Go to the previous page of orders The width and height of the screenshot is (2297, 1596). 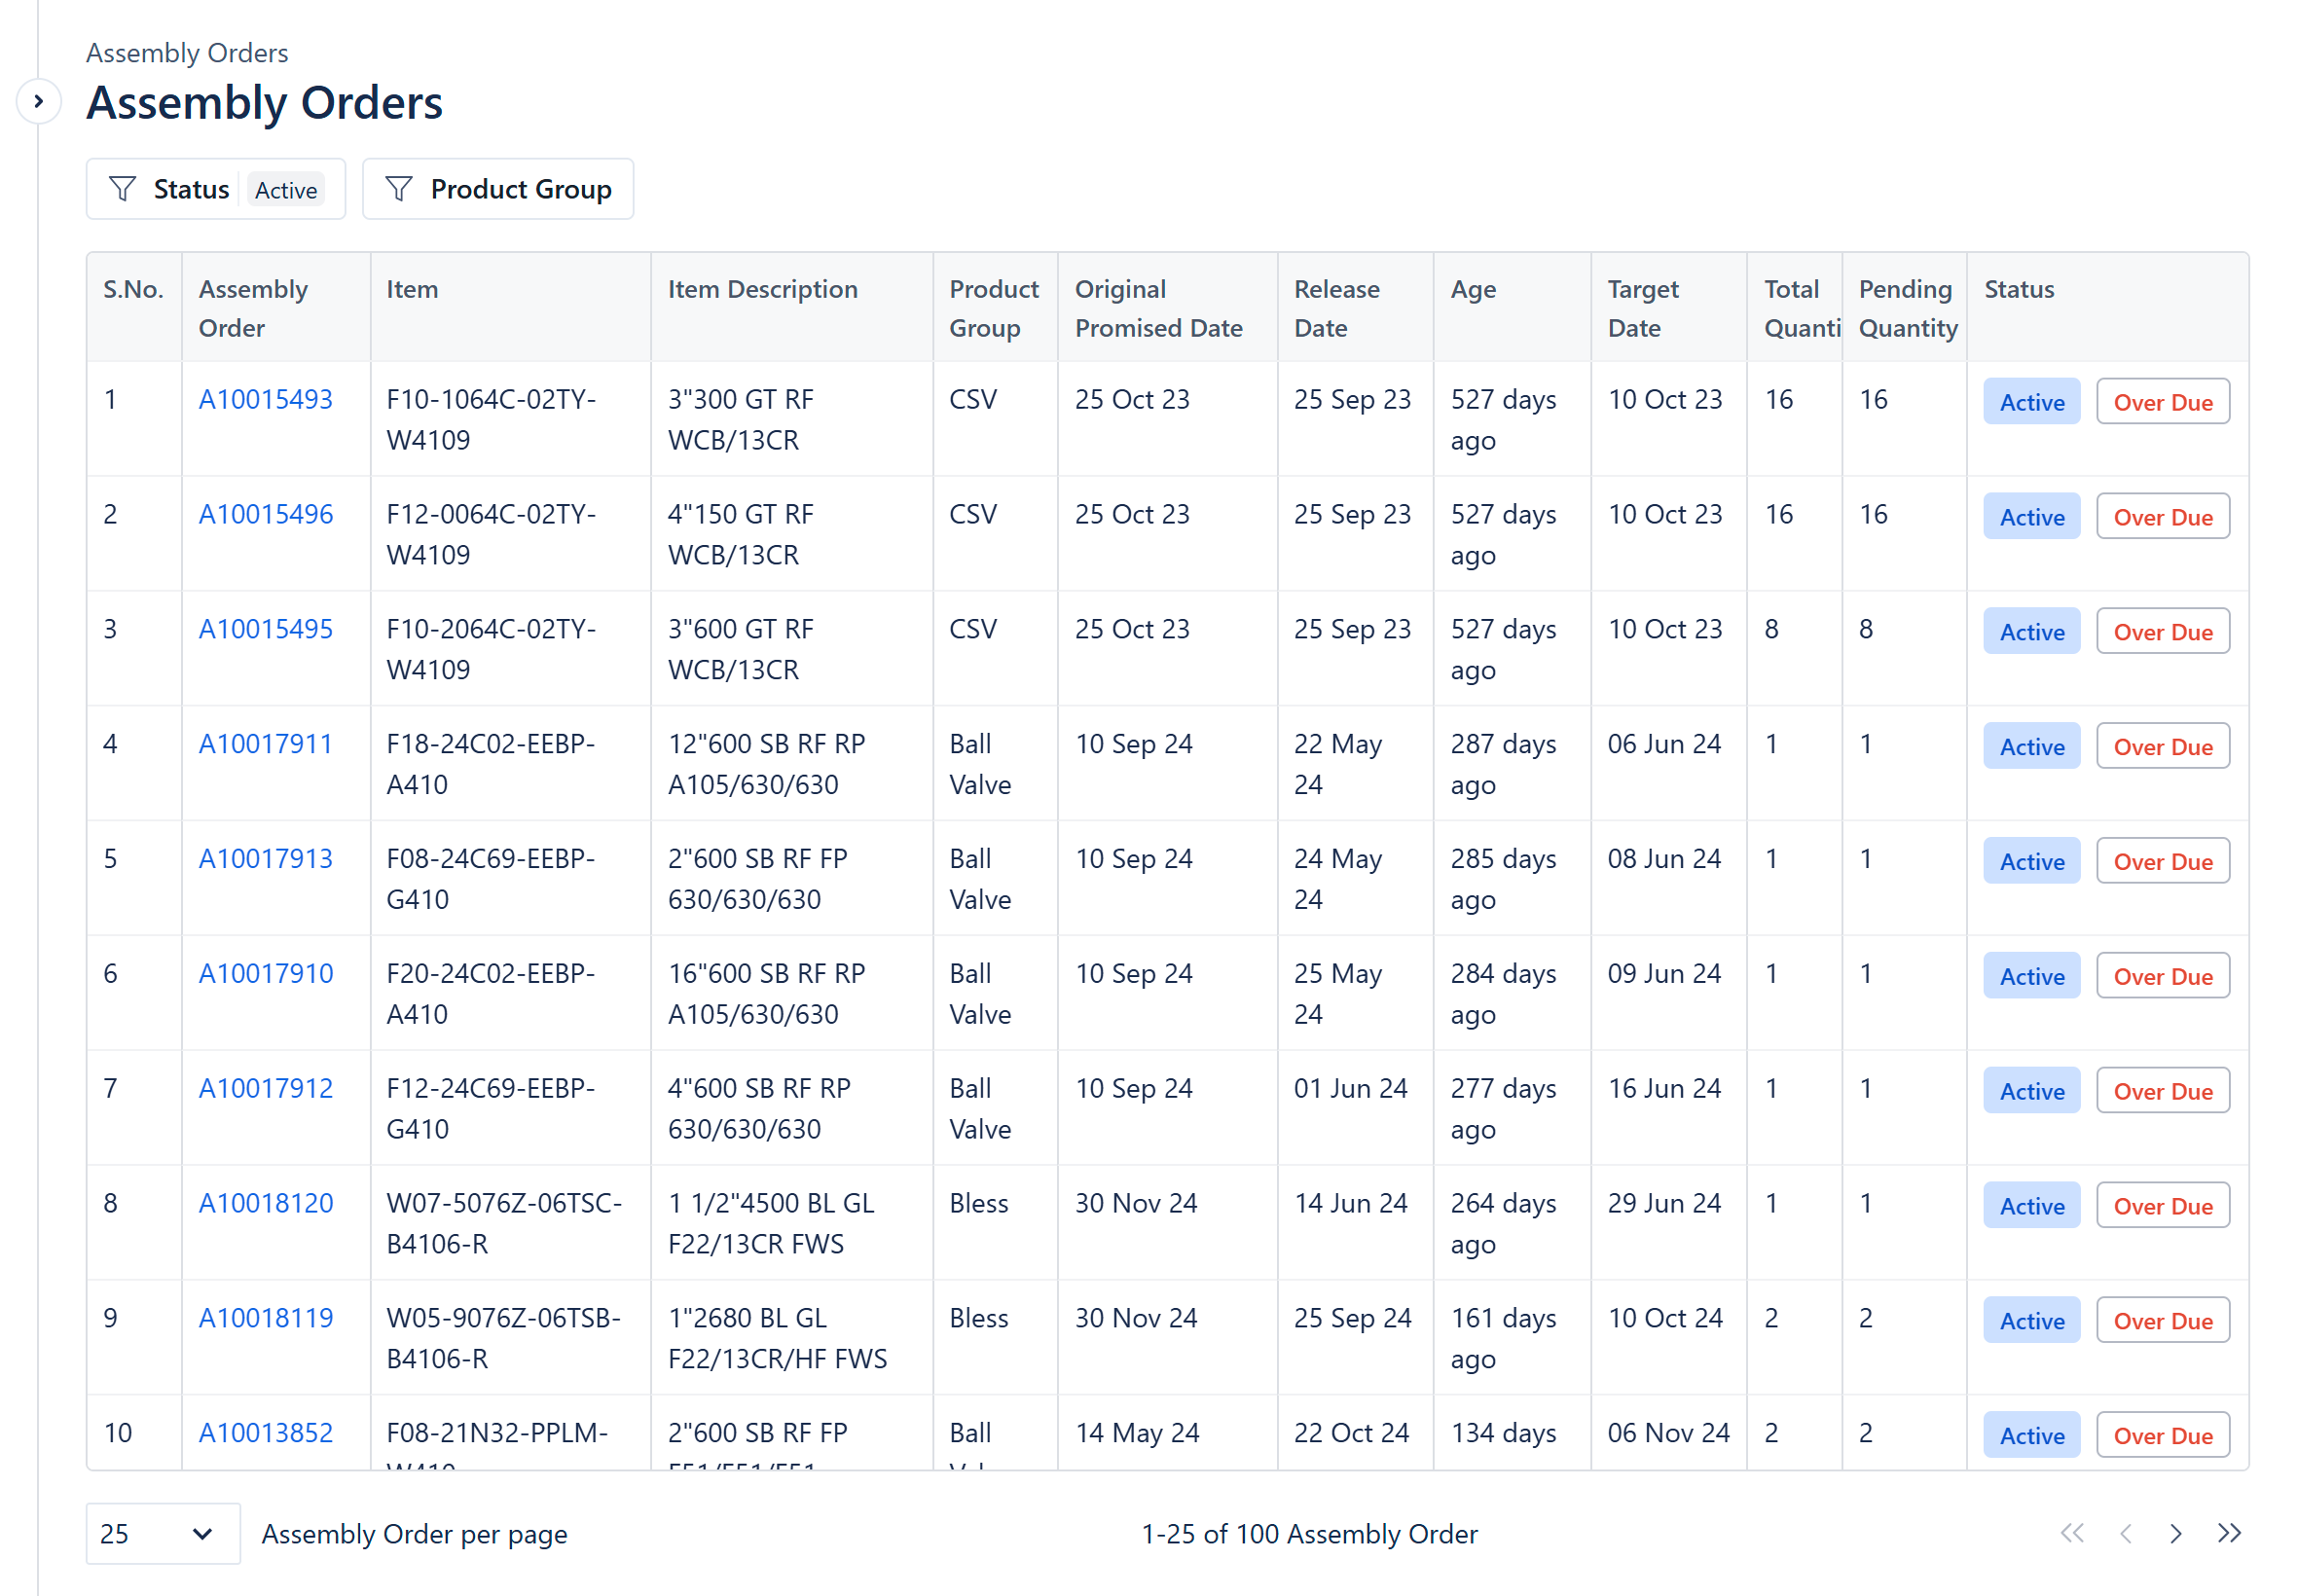click(x=2125, y=1533)
